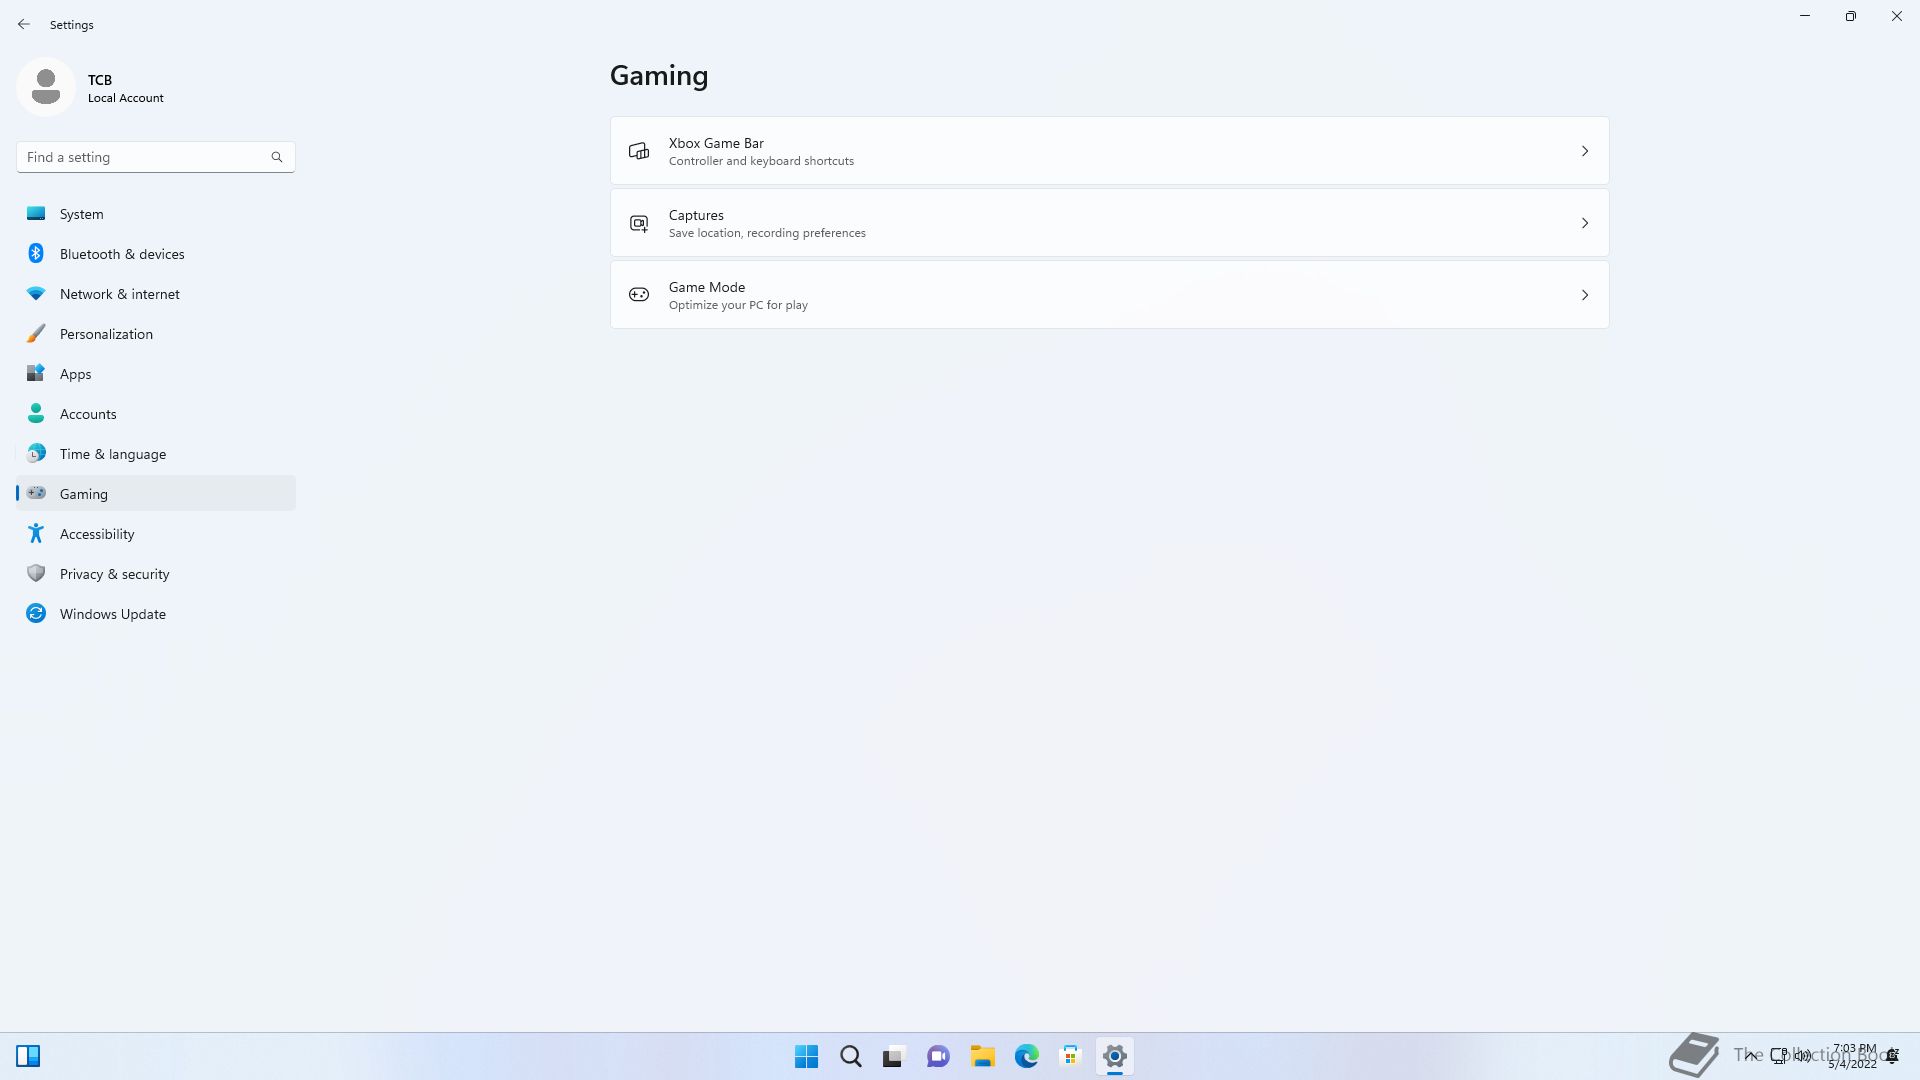
Task: Click the Privacy shield icon
Action: tap(36, 573)
